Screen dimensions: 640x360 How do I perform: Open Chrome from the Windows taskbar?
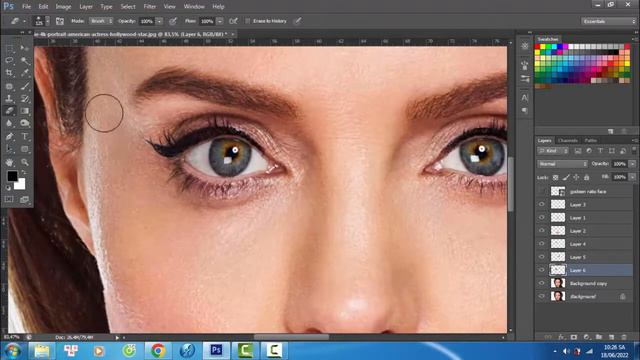tap(158, 351)
